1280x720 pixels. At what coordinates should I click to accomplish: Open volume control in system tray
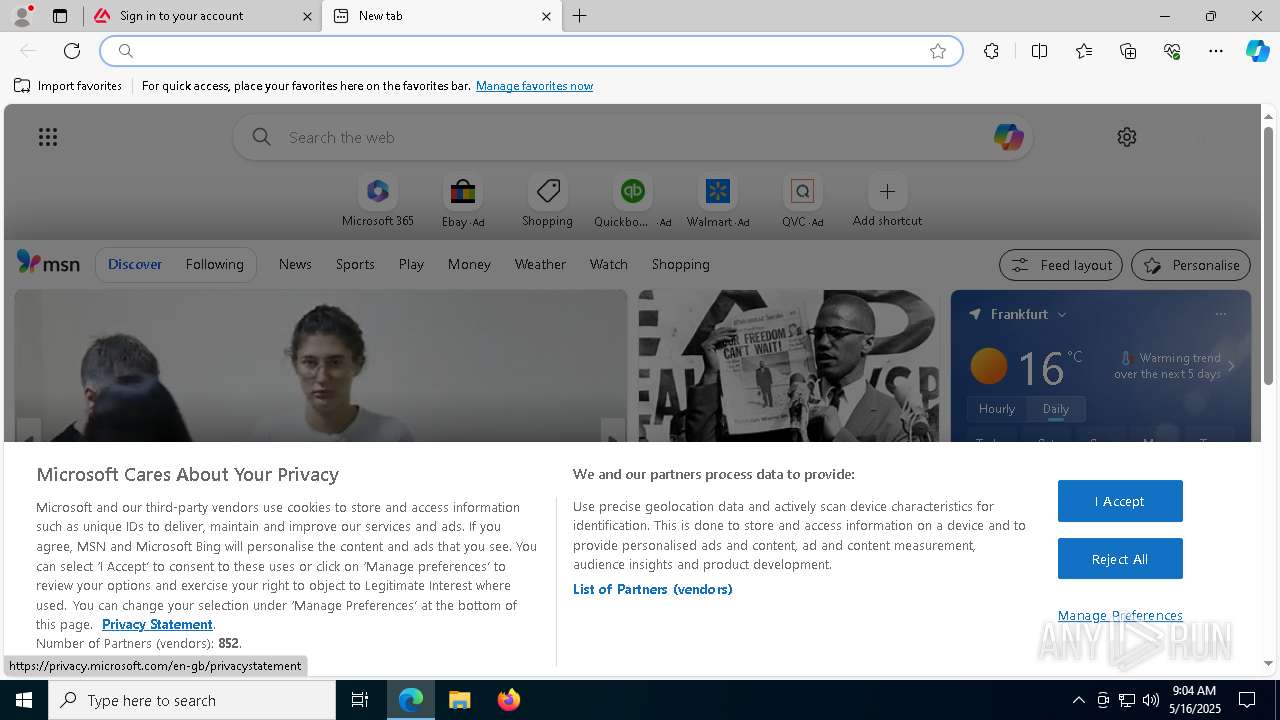(x=1151, y=700)
